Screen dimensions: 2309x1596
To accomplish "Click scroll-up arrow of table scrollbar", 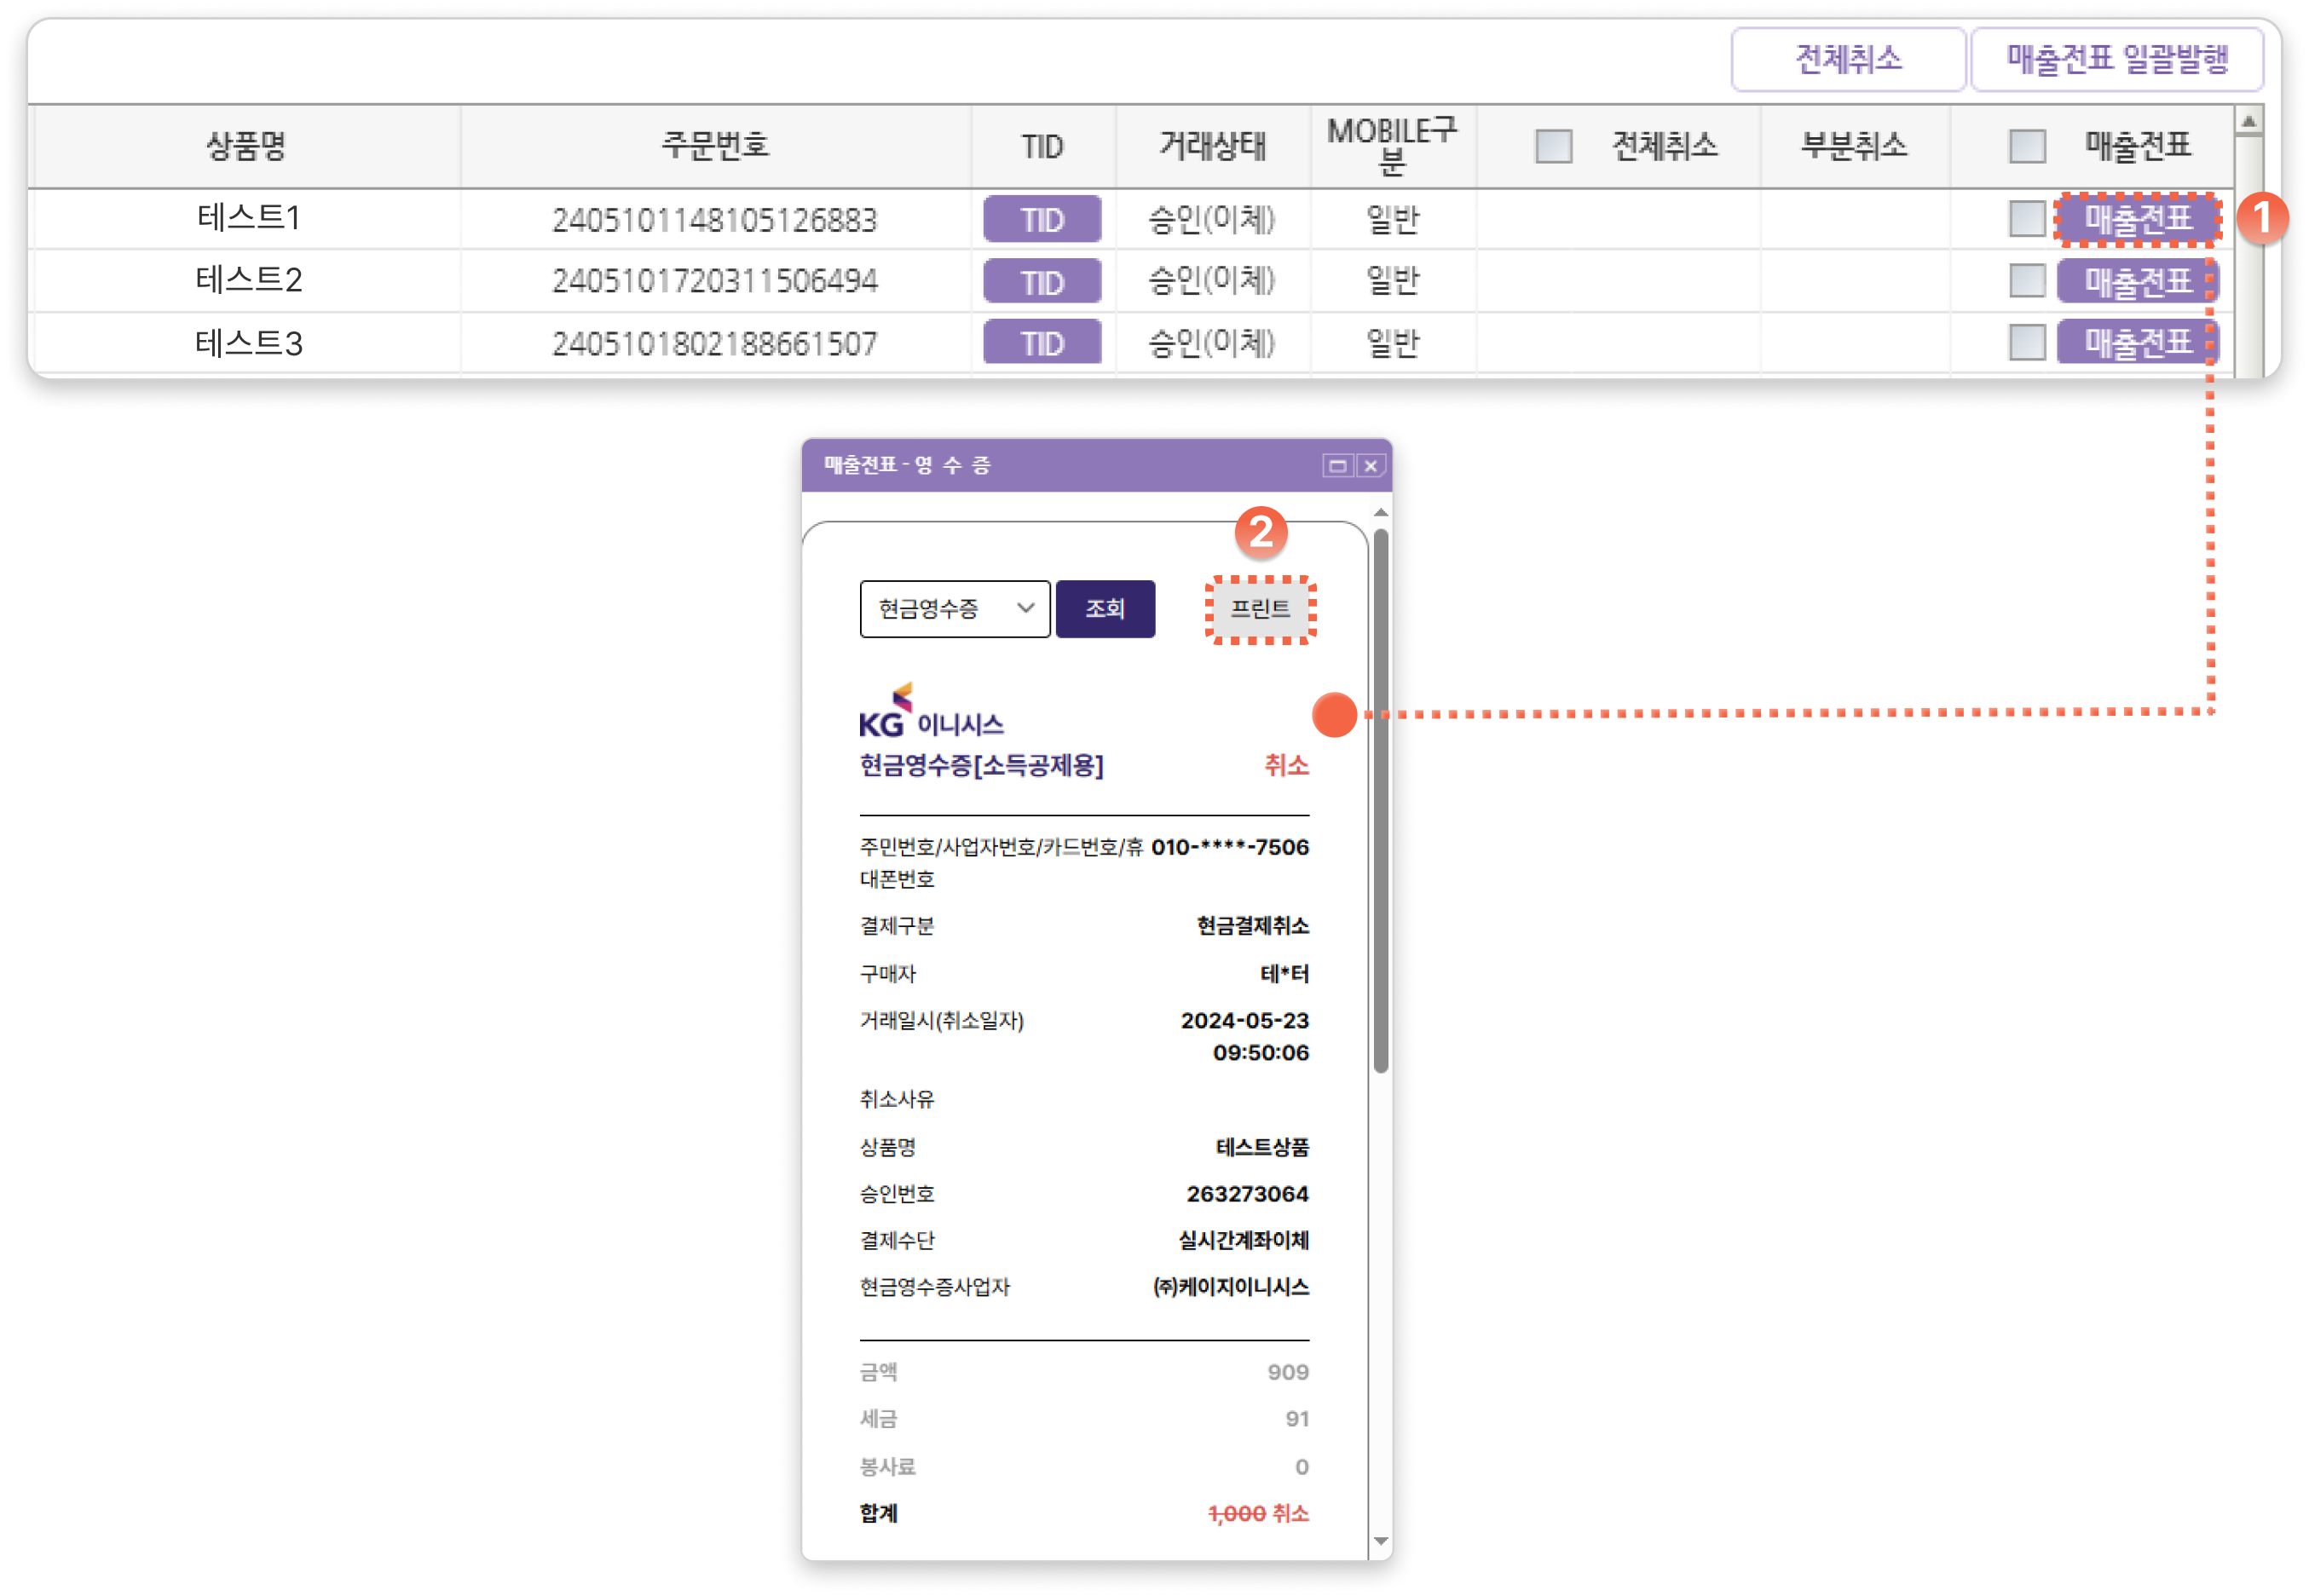I will 2249,122.
